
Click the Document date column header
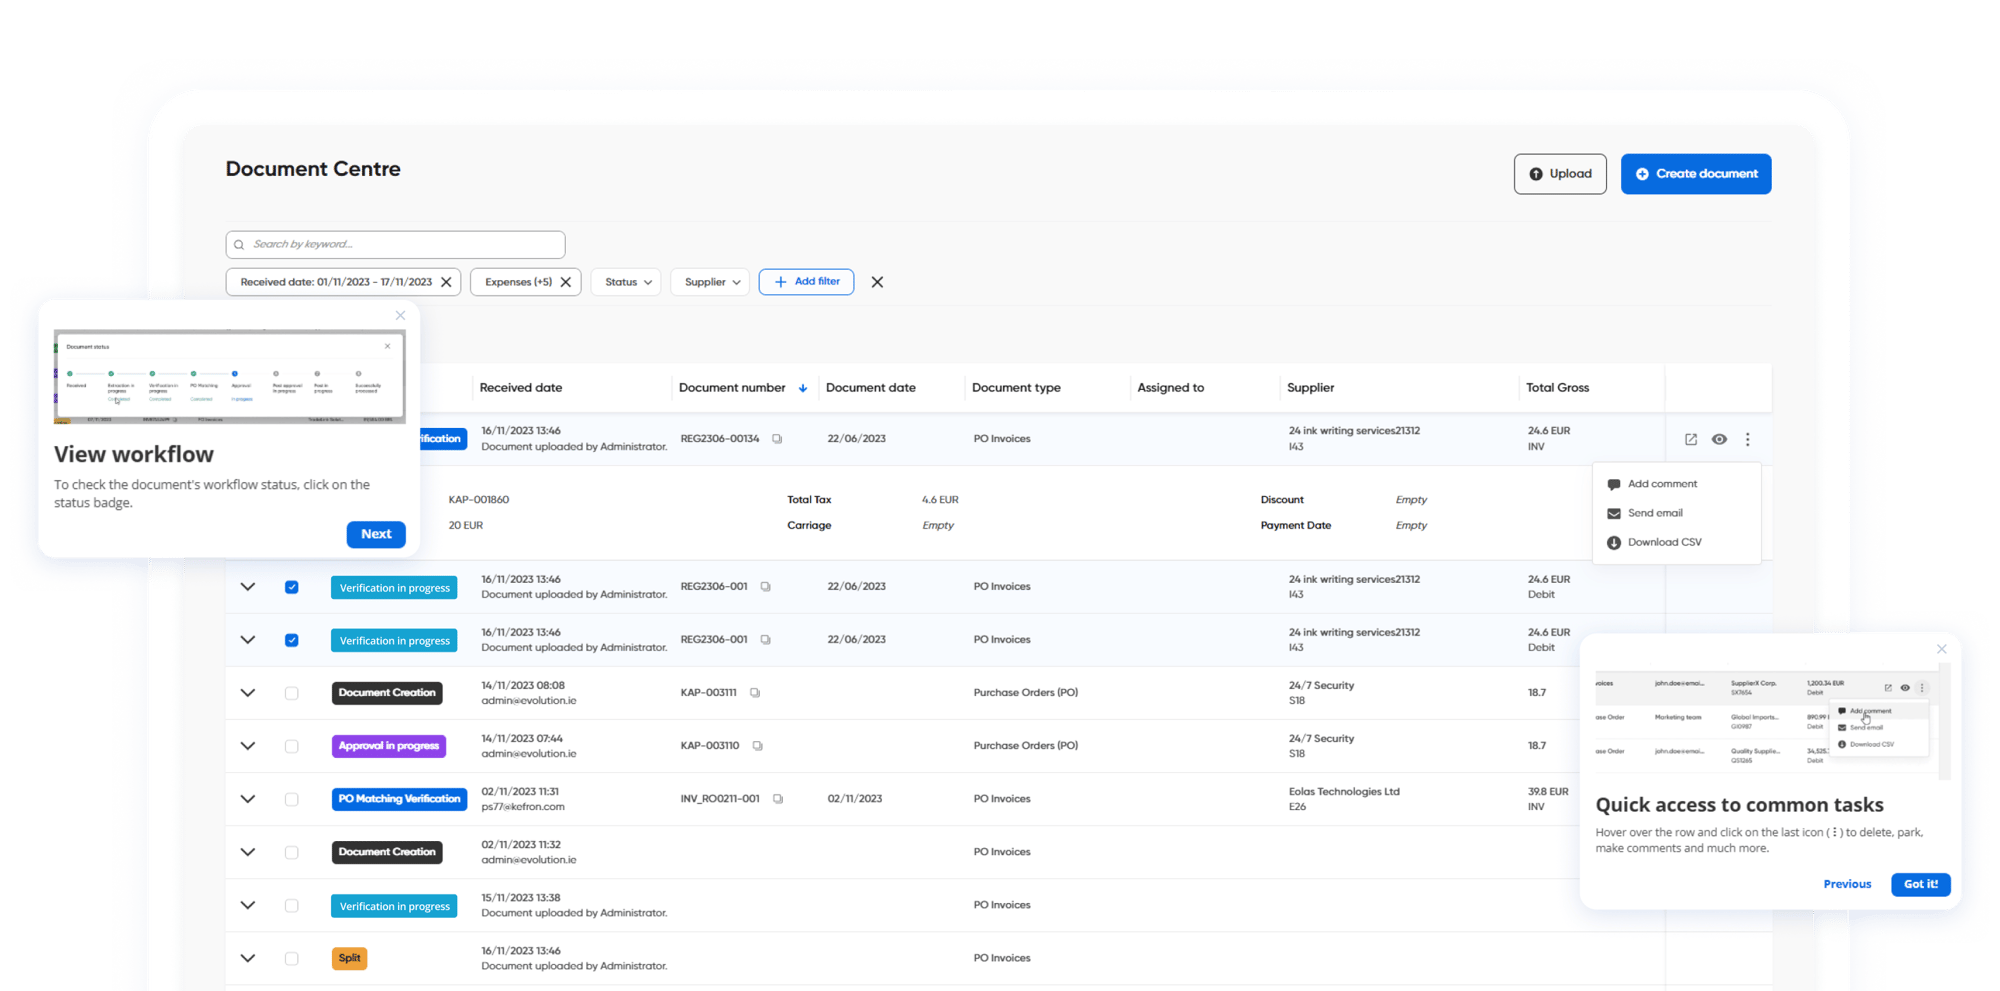tap(870, 388)
